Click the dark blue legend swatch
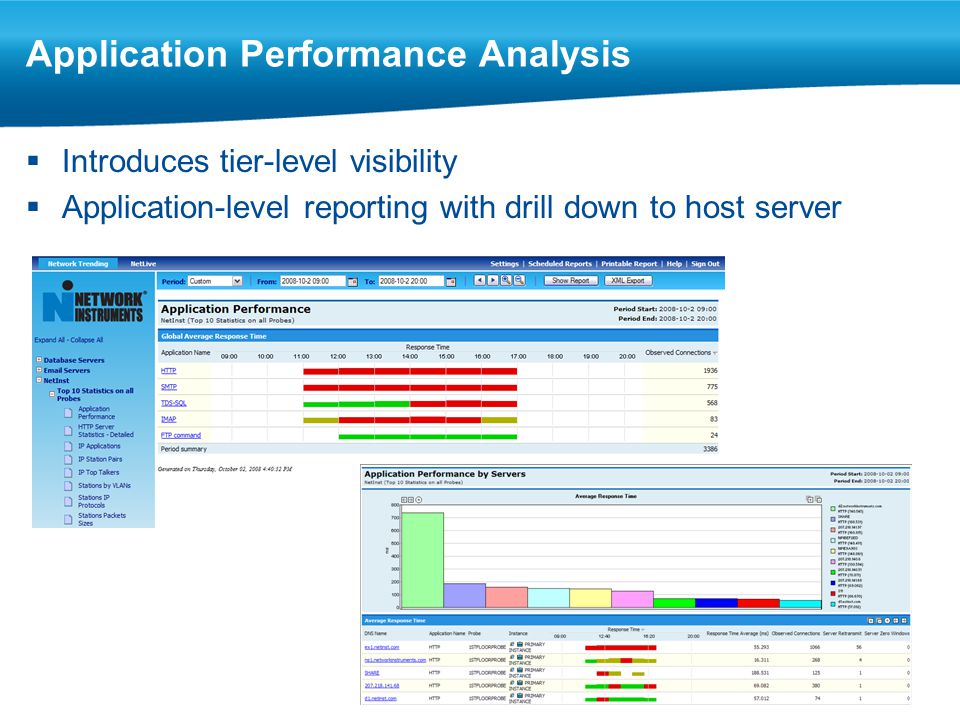 pyautogui.click(x=833, y=583)
